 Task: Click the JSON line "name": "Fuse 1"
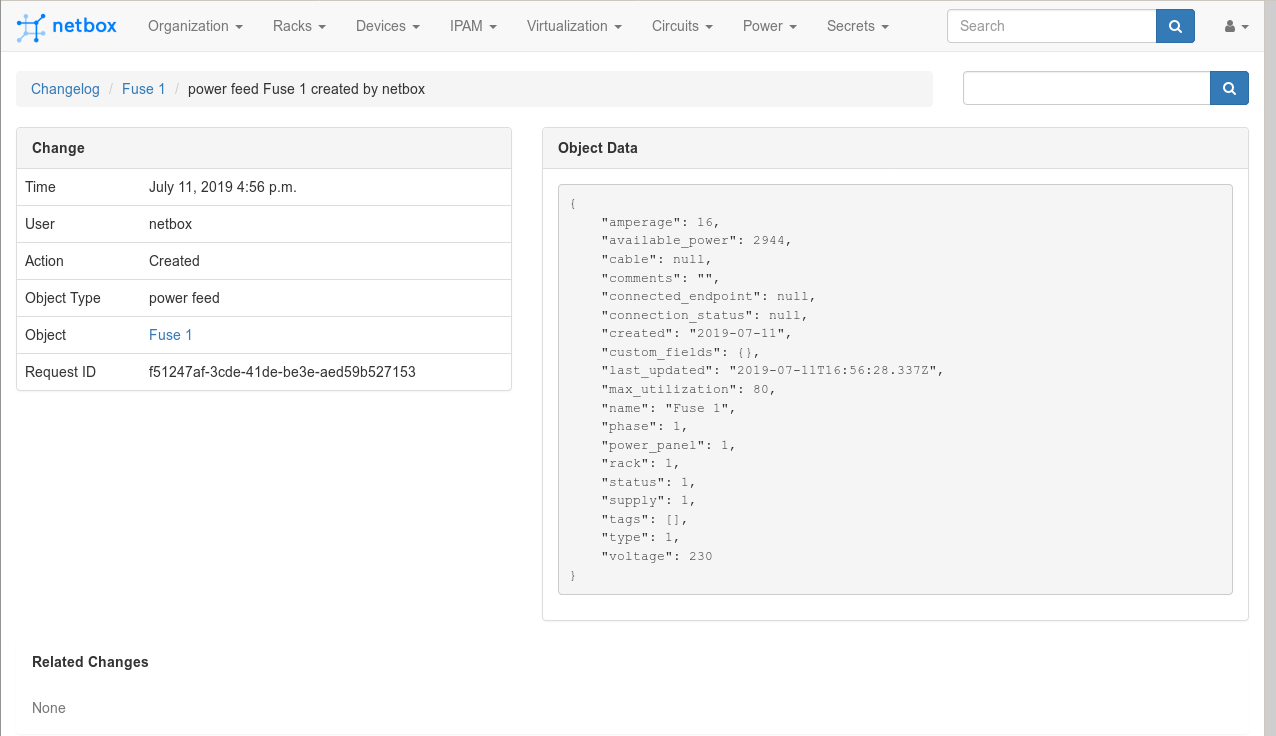coord(669,408)
